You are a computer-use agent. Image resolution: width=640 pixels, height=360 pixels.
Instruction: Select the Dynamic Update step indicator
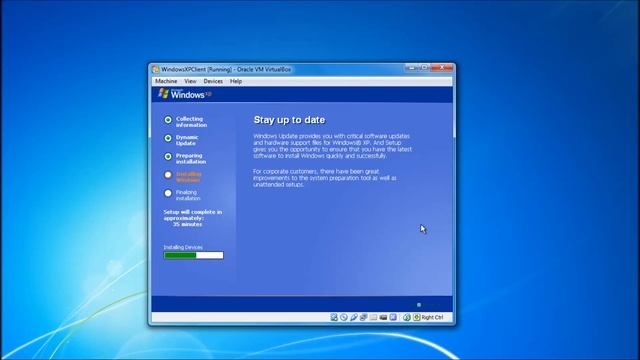pyautogui.click(x=168, y=138)
